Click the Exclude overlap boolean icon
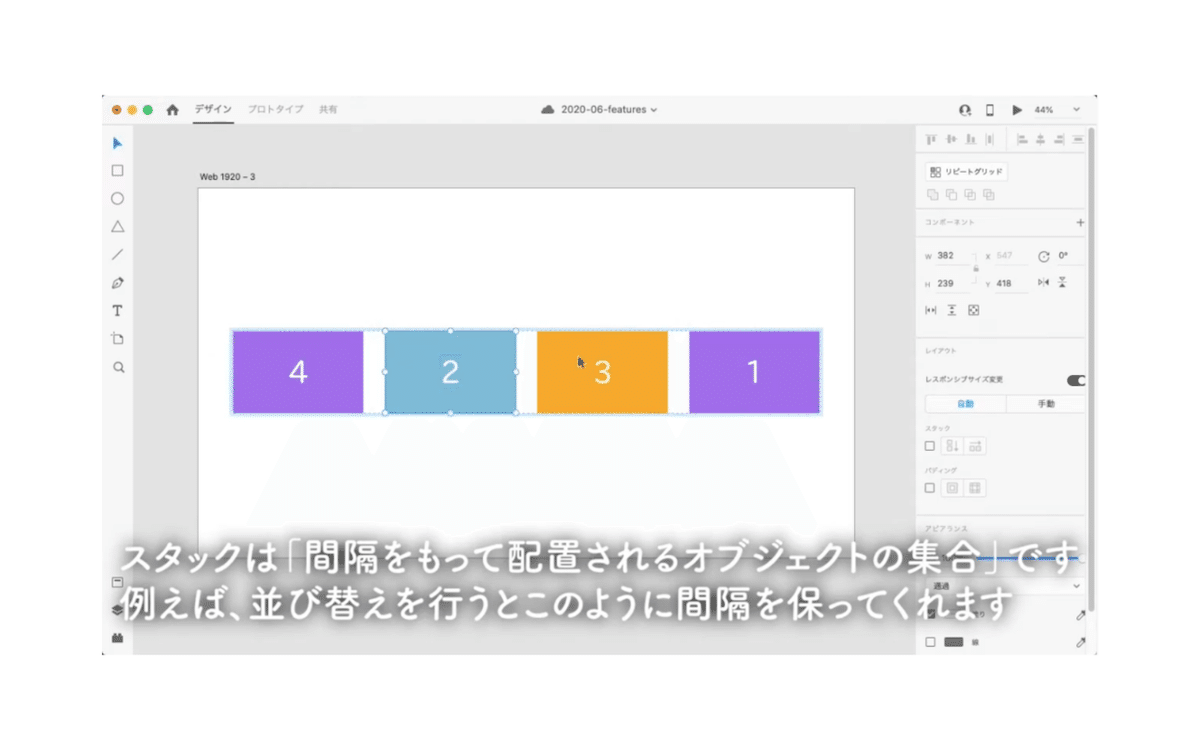The width and height of the screenshot is (1200, 750). point(989,195)
